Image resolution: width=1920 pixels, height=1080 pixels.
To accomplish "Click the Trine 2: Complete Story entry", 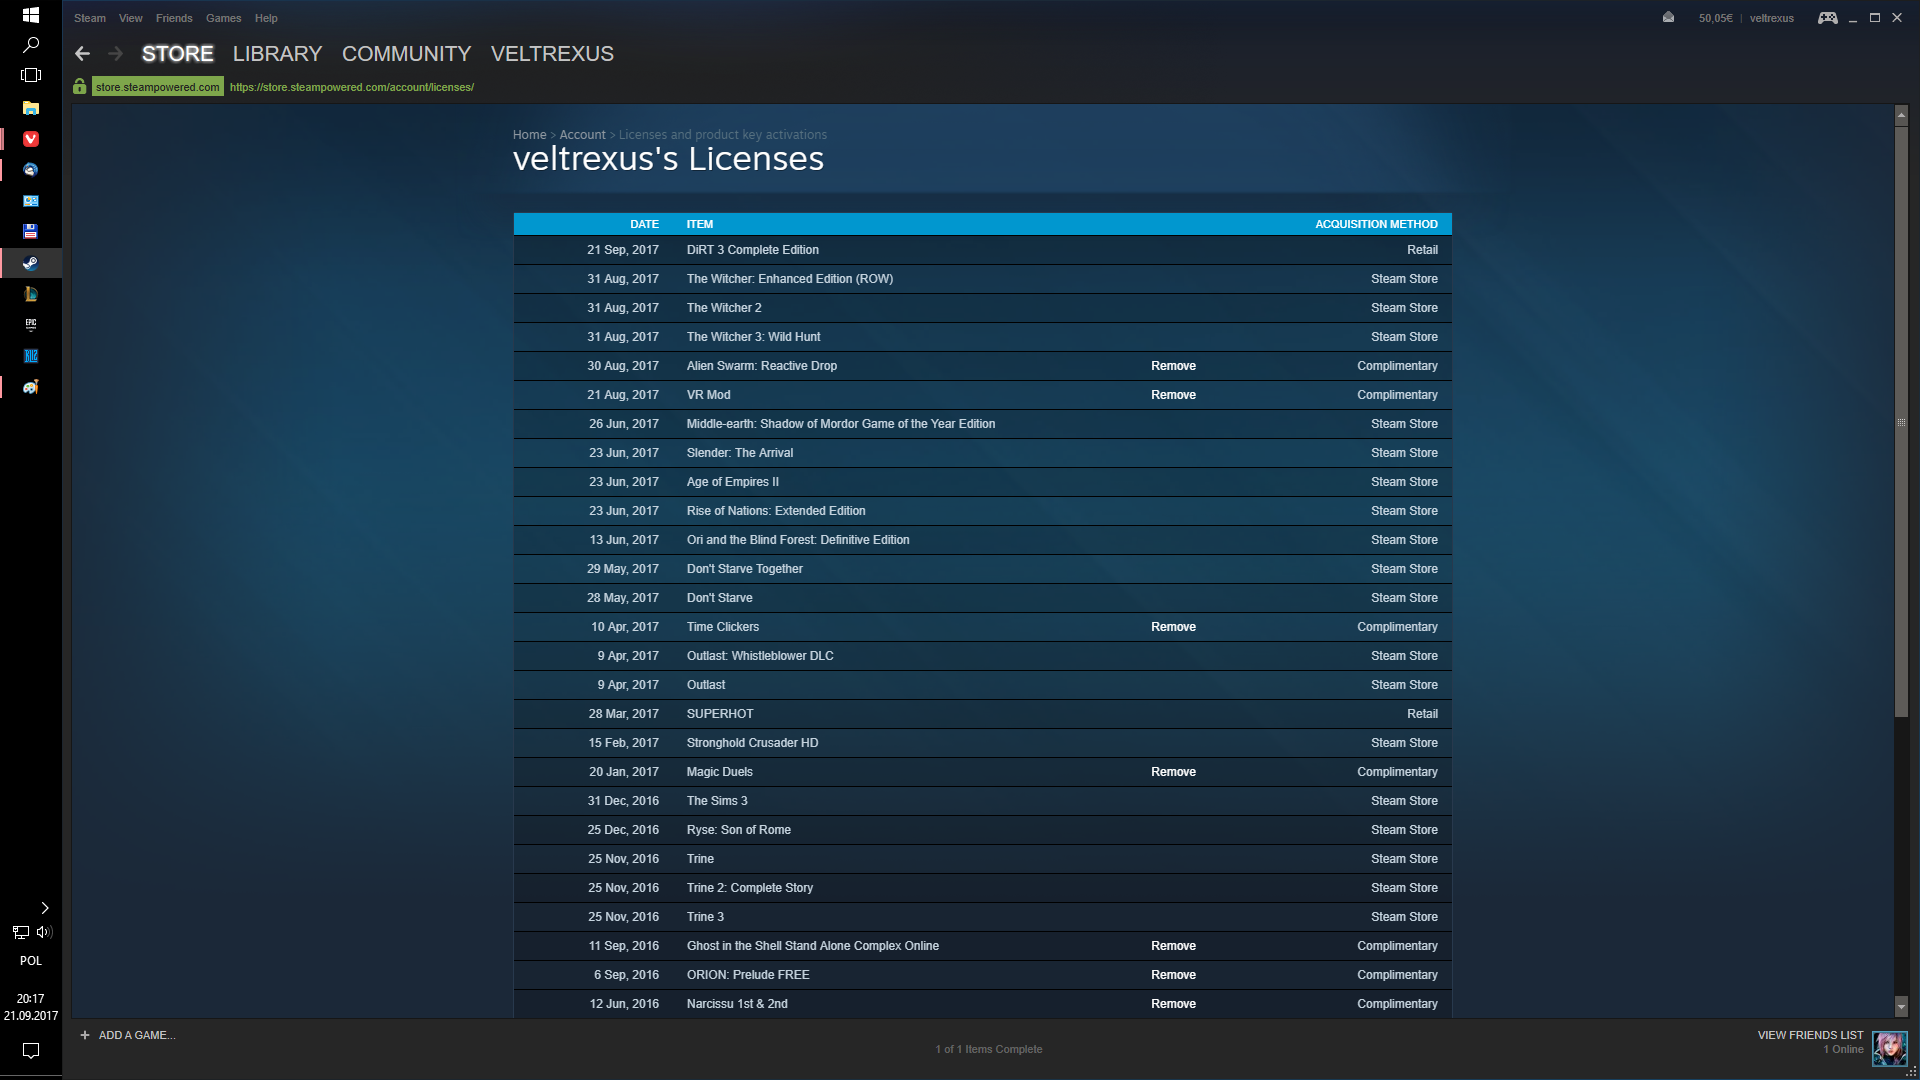I will 750,888.
